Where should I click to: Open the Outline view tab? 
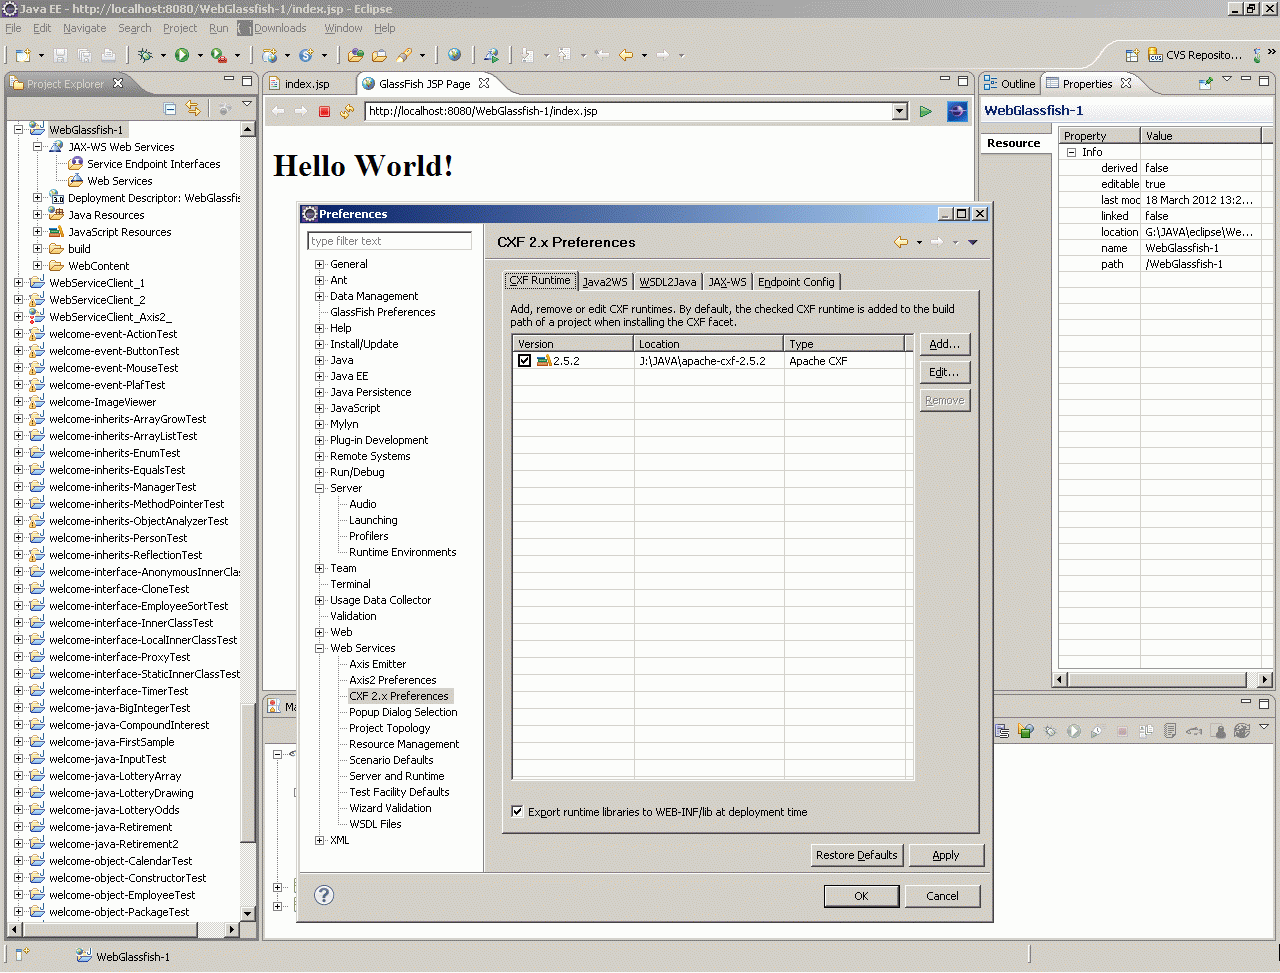[1009, 84]
